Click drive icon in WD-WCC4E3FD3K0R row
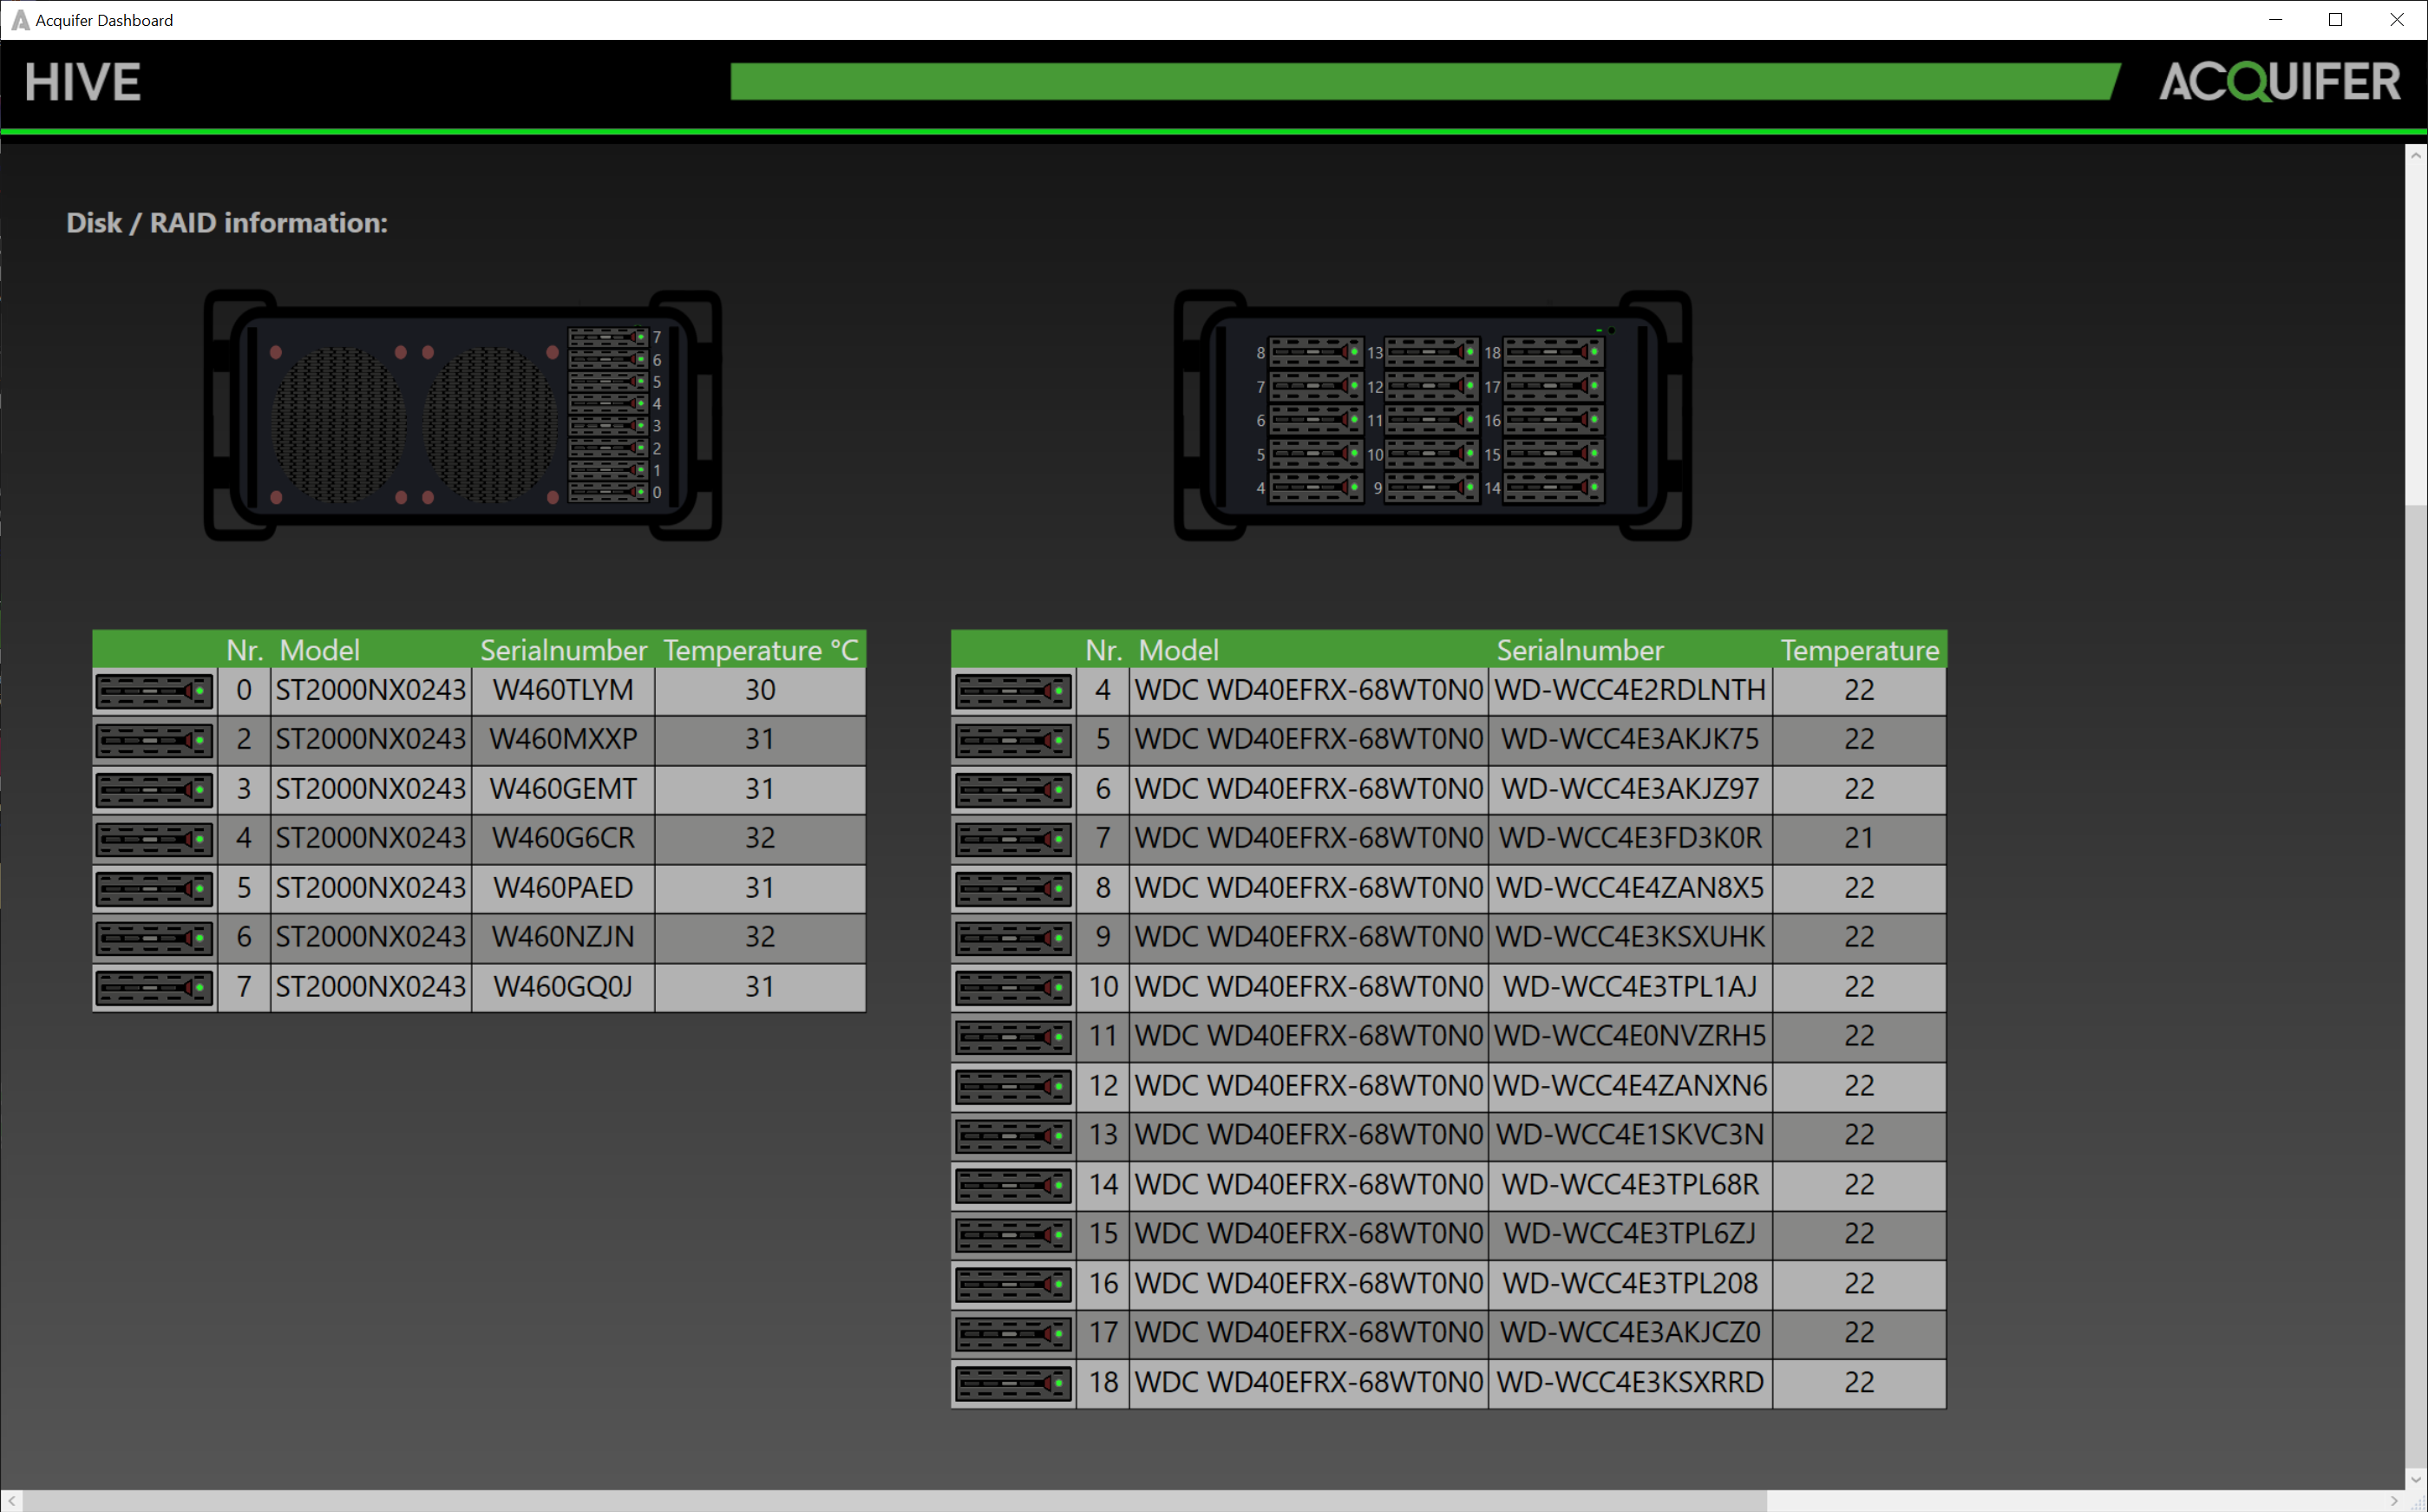This screenshot has height=1512, width=2428. (1013, 839)
